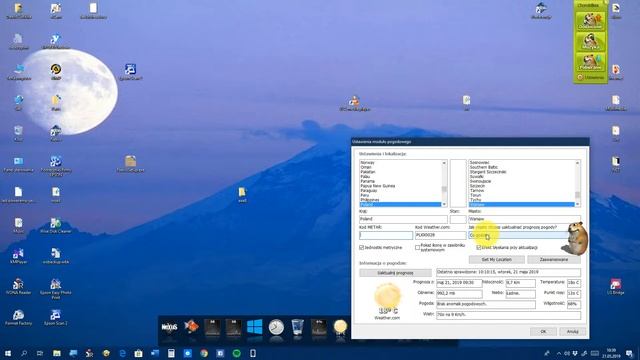
Task: Open Format Factory desktop icon
Action: [x=18, y=317]
